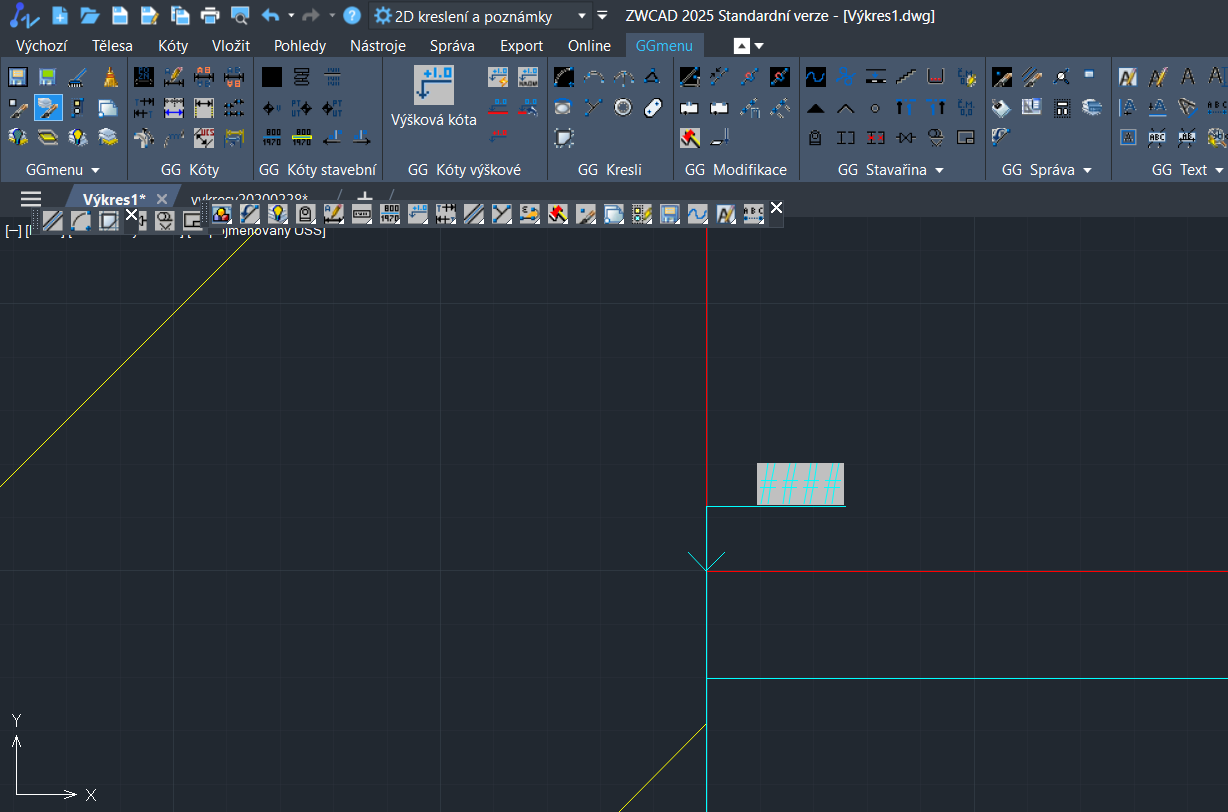Toggle the ribbon minimize arrow button
This screenshot has height=812, width=1228.
[741, 46]
